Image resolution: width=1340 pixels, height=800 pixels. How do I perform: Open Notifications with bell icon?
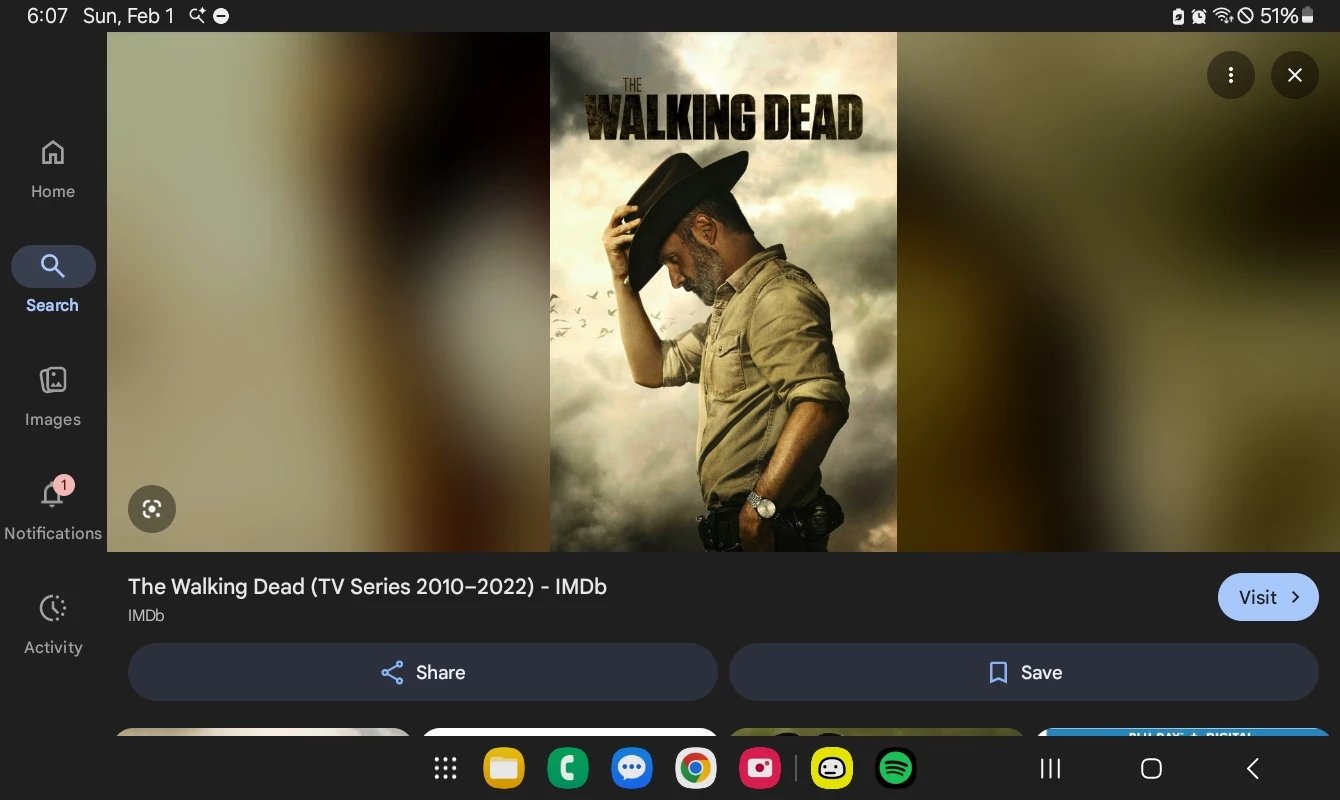pos(53,509)
